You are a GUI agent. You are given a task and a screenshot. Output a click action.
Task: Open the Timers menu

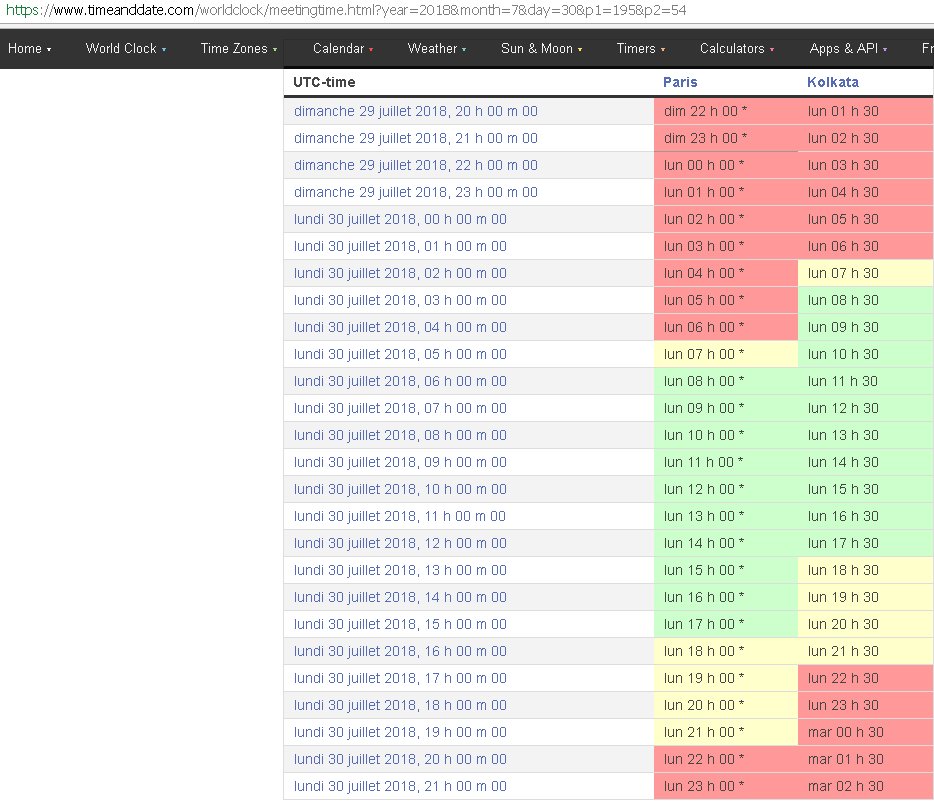tap(641, 49)
